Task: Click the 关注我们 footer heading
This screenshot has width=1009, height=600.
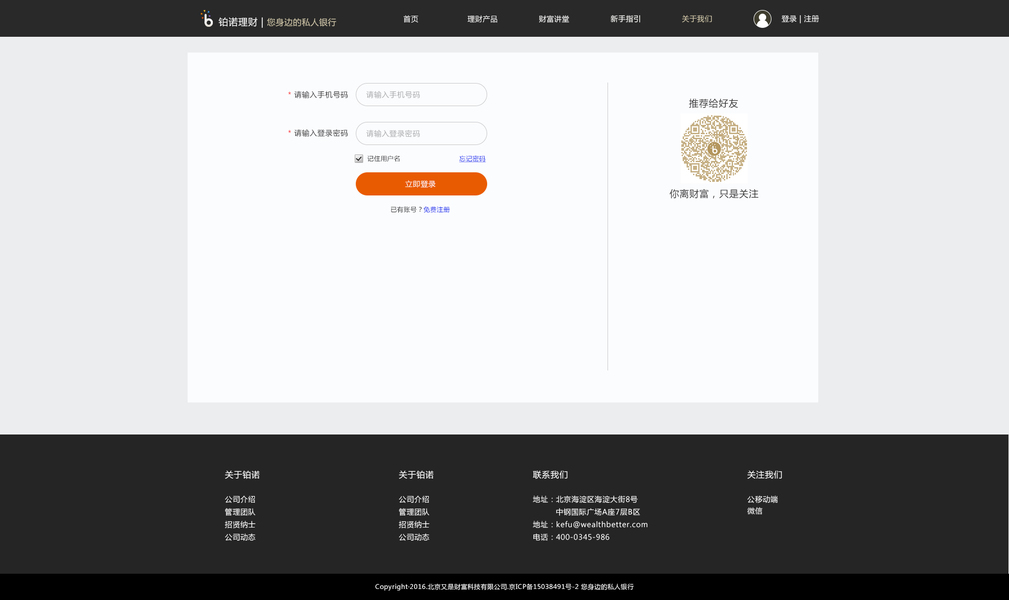Action: click(x=764, y=475)
